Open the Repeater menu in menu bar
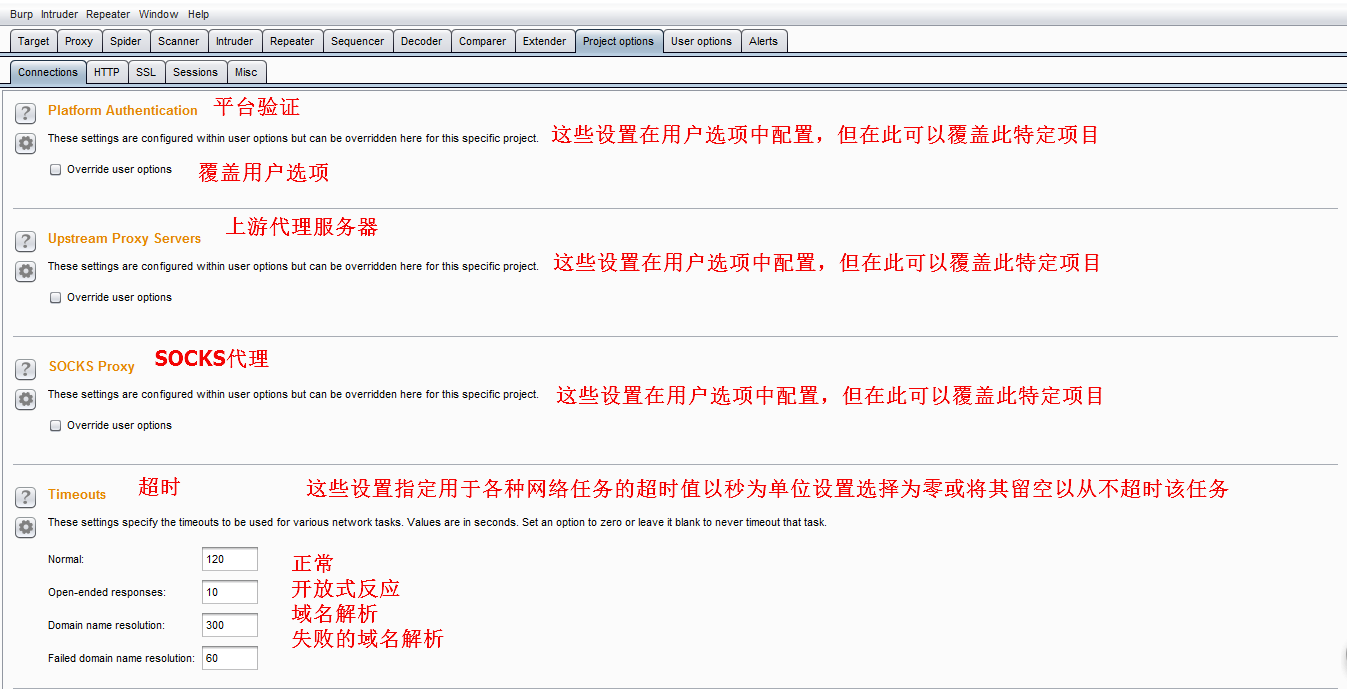Image resolution: width=1347 pixels, height=689 pixels. click(x=108, y=14)
